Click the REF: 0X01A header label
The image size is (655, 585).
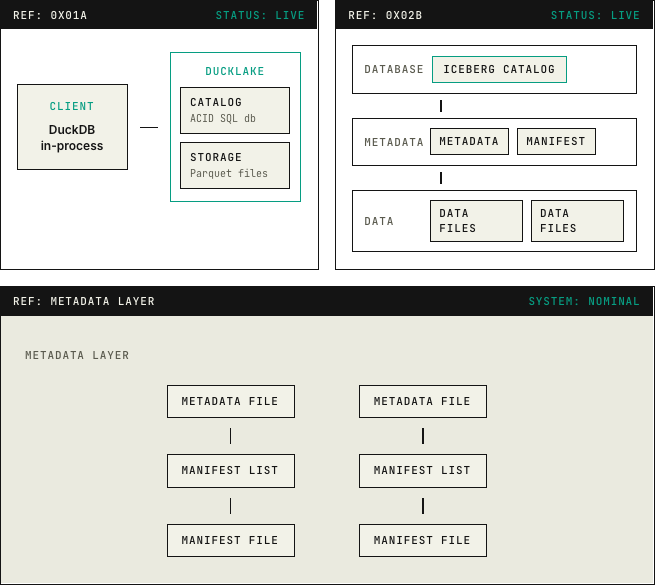[50, 15]
